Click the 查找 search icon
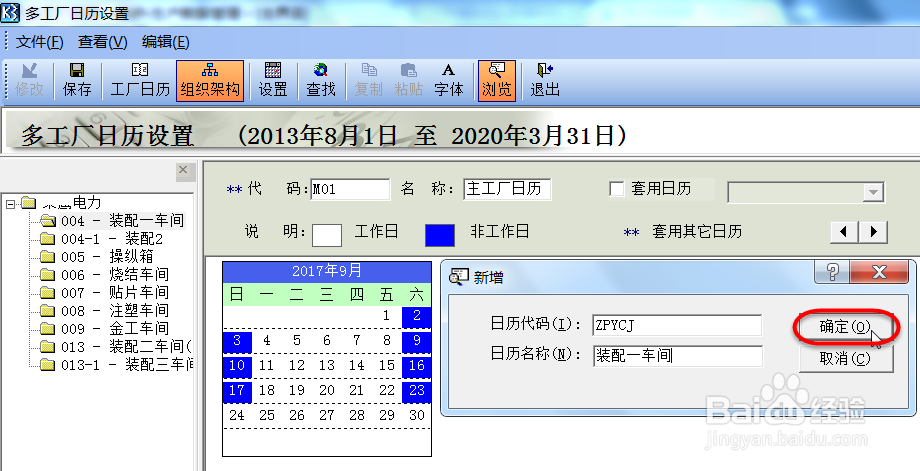The image size is (920, 471). pos(320,80)
